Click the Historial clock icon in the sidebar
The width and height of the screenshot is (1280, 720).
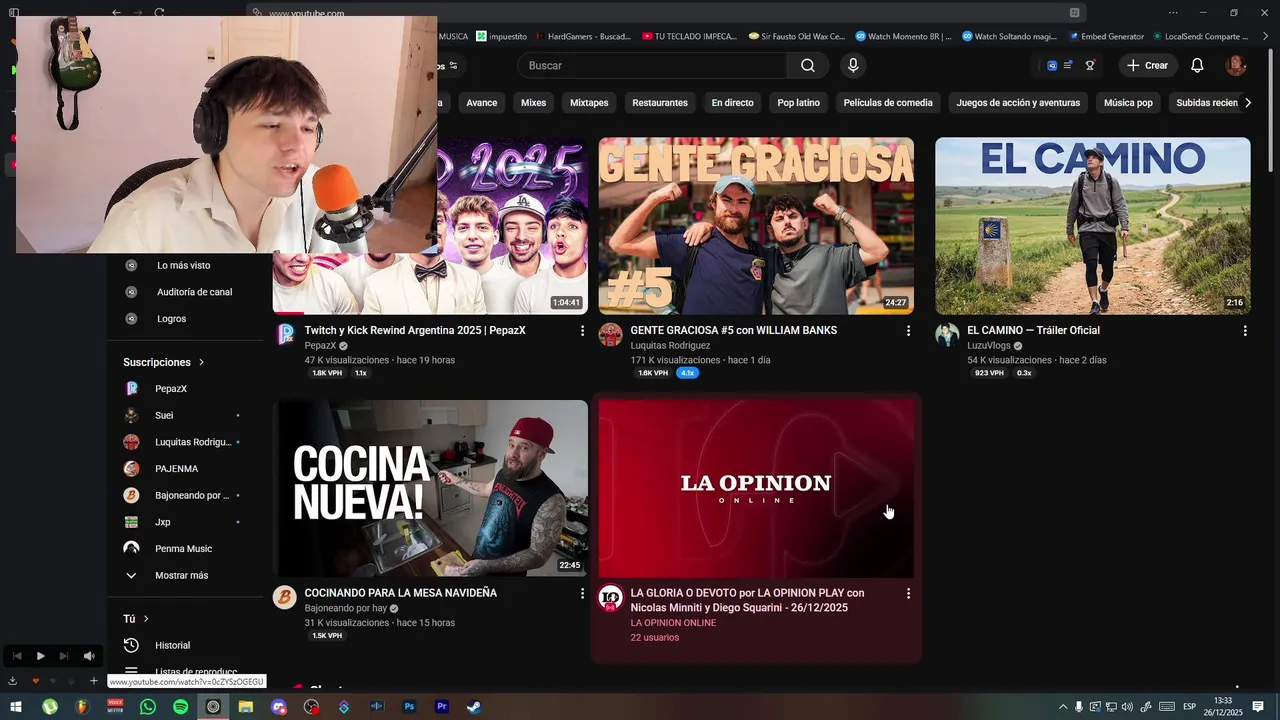[x=131, y=645]
